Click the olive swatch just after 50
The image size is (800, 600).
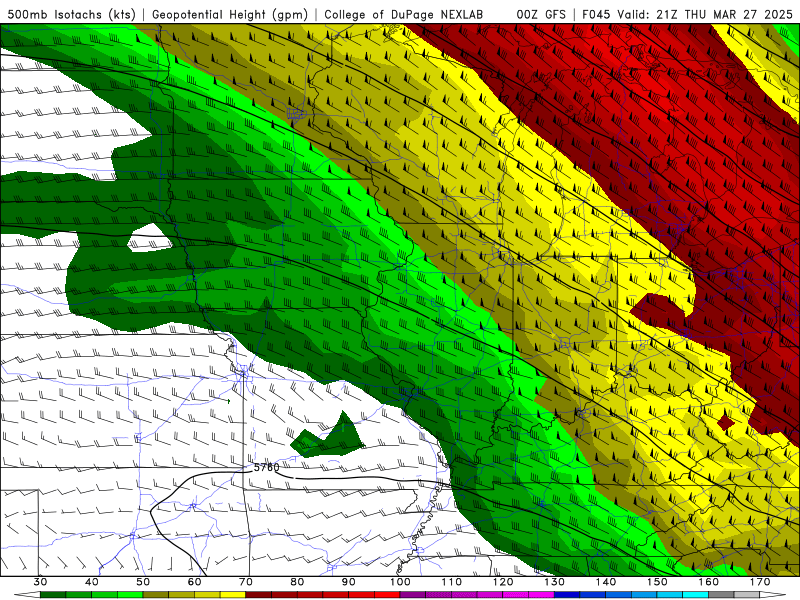point(156,595)
